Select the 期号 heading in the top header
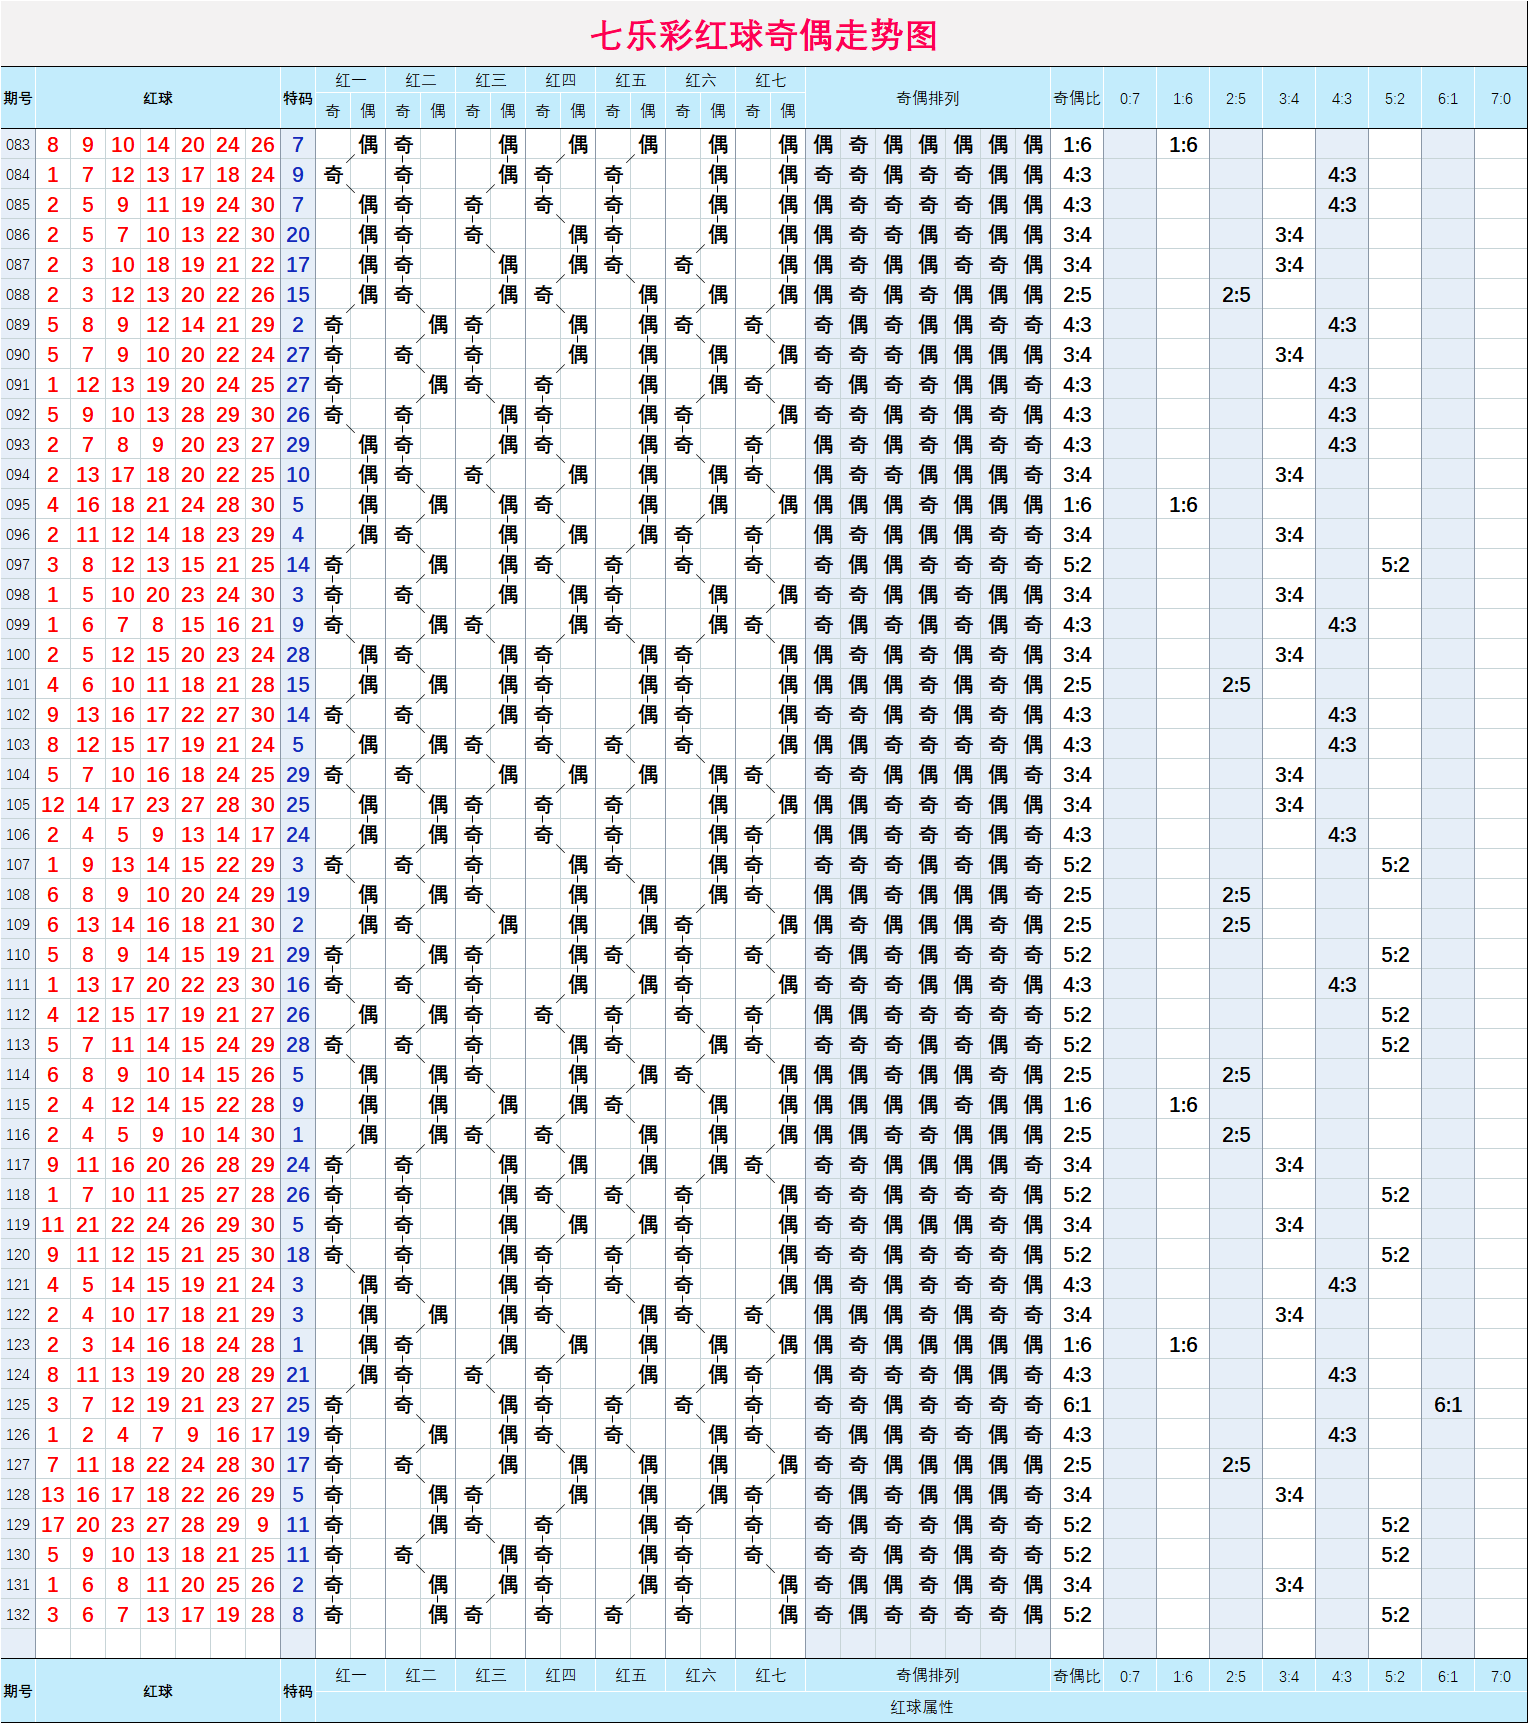This screenshot has height=1723, width=1528. pos(18,98)
